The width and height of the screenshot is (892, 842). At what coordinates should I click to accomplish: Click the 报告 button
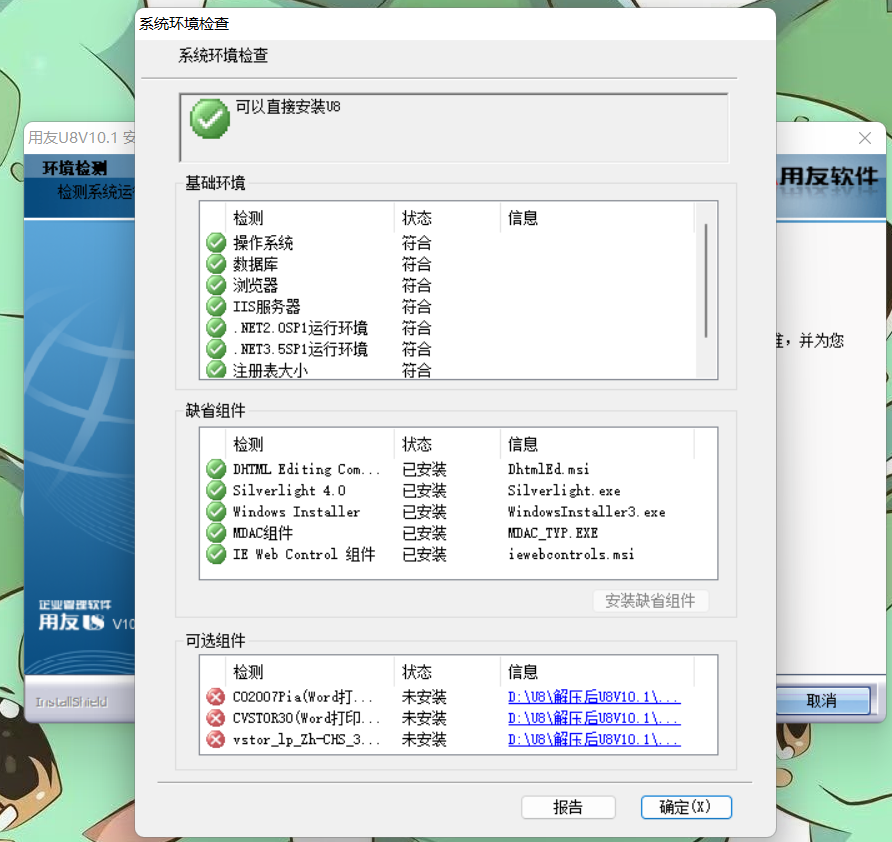coord(568,807)
